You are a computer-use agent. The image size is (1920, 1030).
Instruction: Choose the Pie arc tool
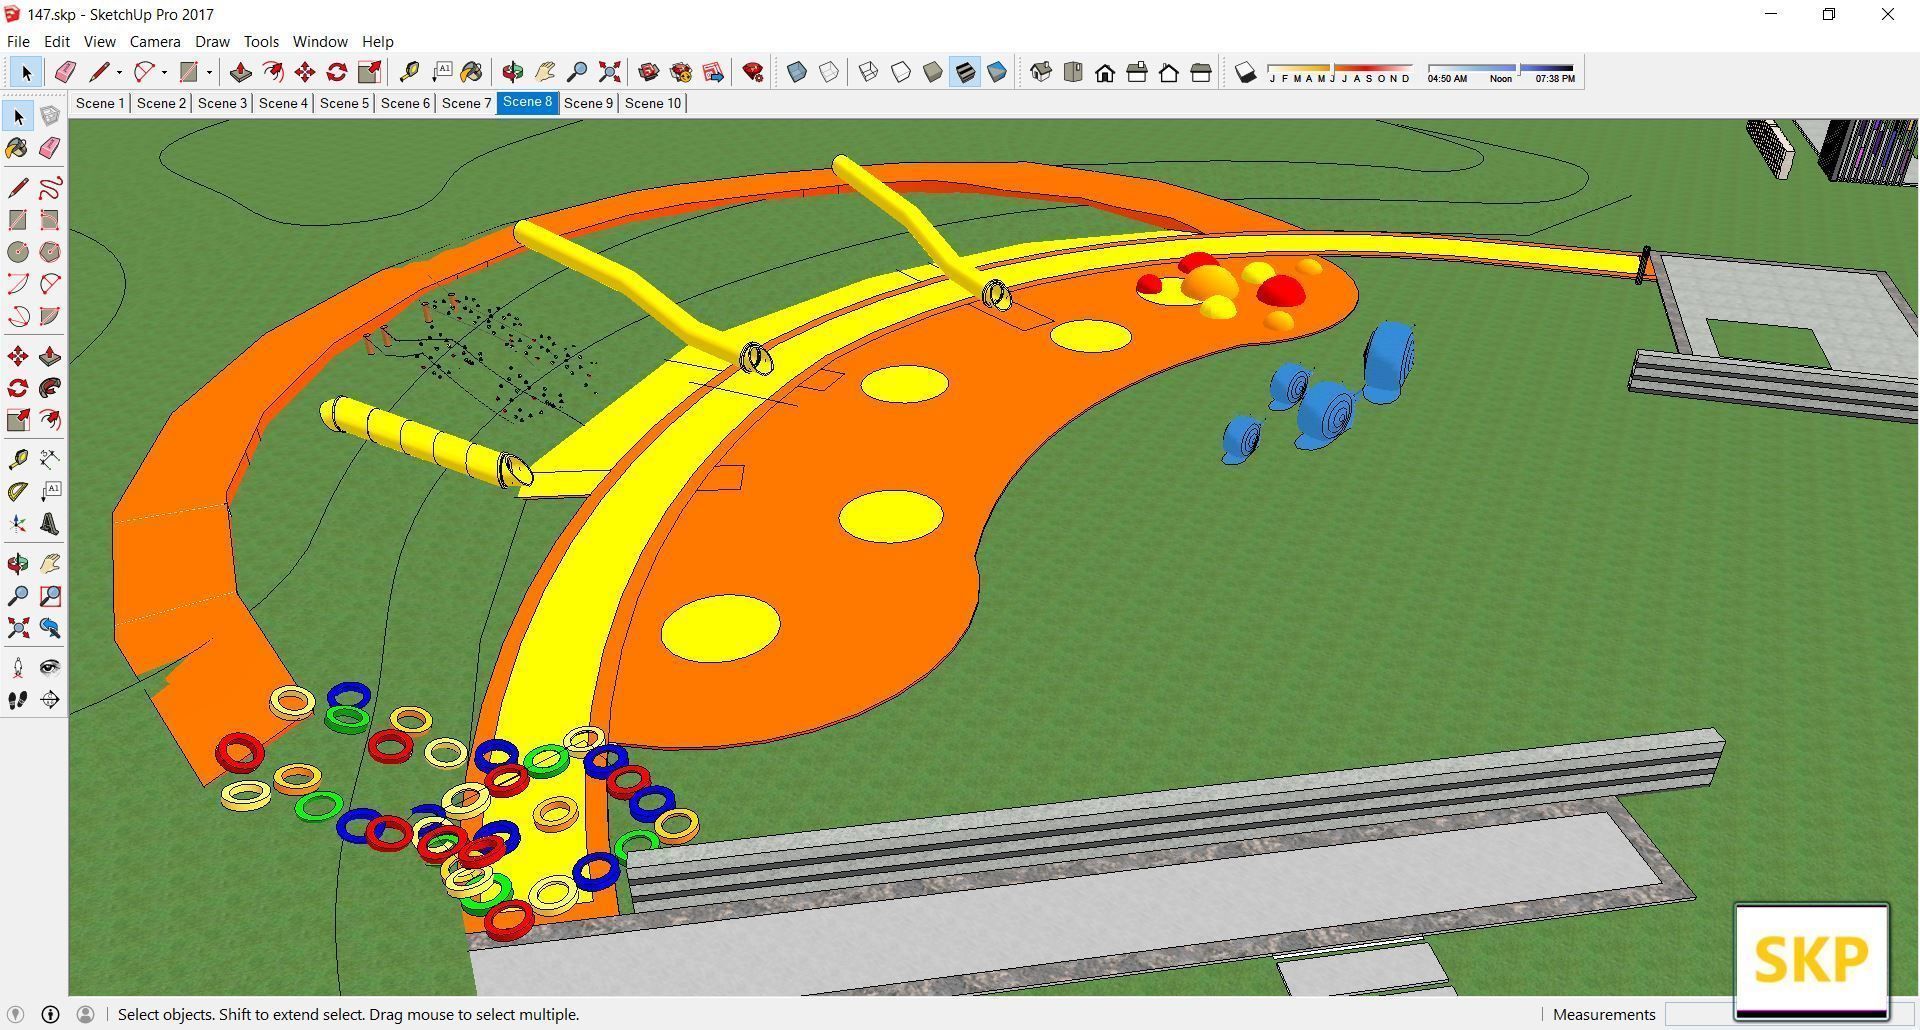(x=50, y=316)
